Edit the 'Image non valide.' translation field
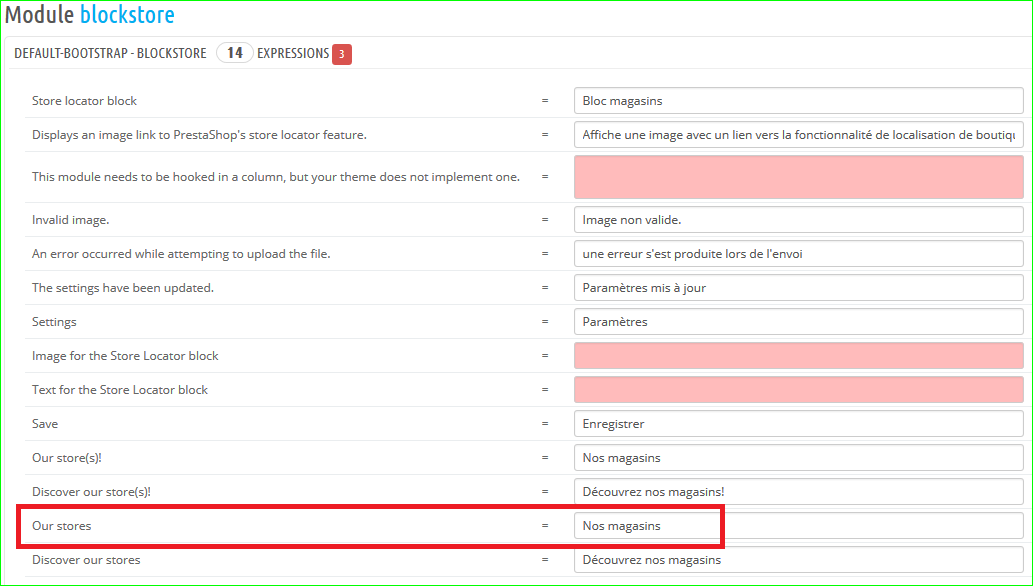This screenshot has width=1033, height=586. coord(798,220)
